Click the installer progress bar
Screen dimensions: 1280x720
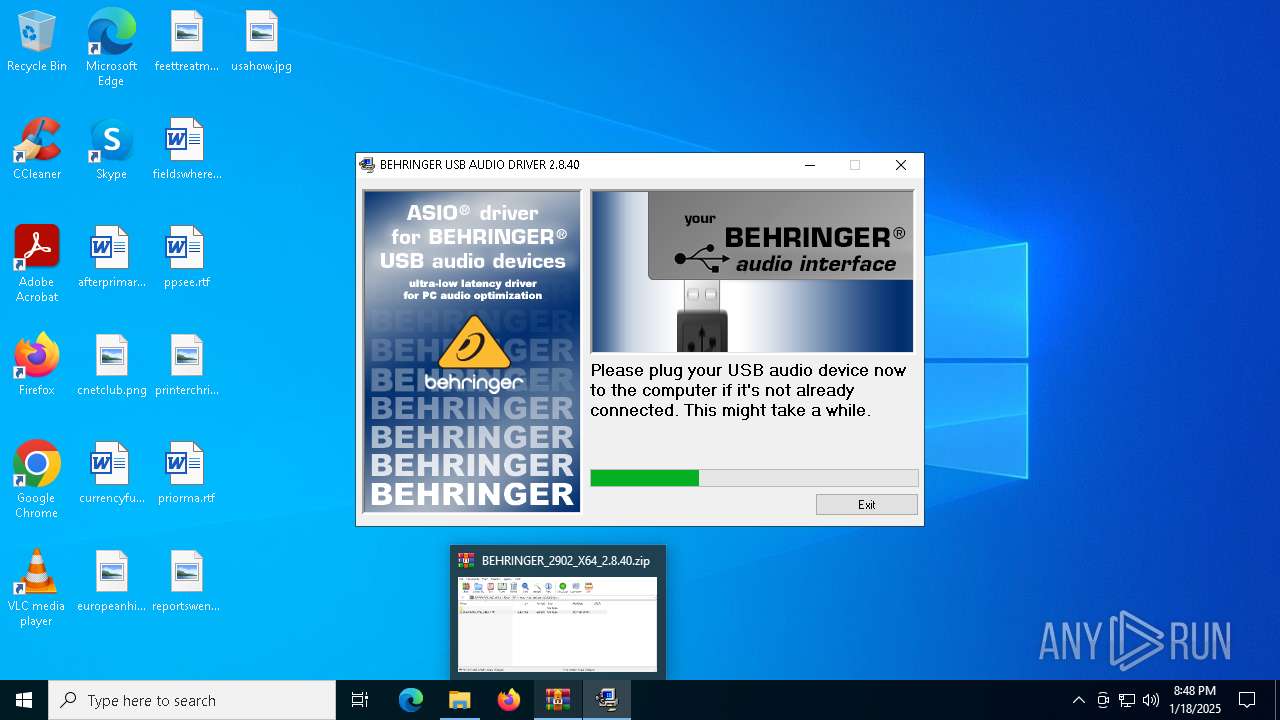tap(754, 478)
